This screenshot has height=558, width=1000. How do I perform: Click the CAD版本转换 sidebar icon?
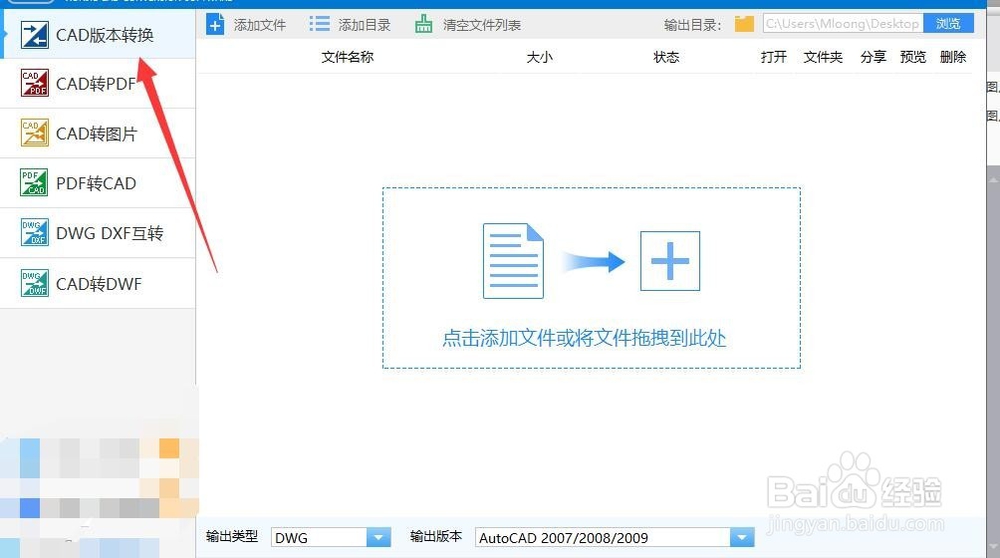(x=34, y=35)
